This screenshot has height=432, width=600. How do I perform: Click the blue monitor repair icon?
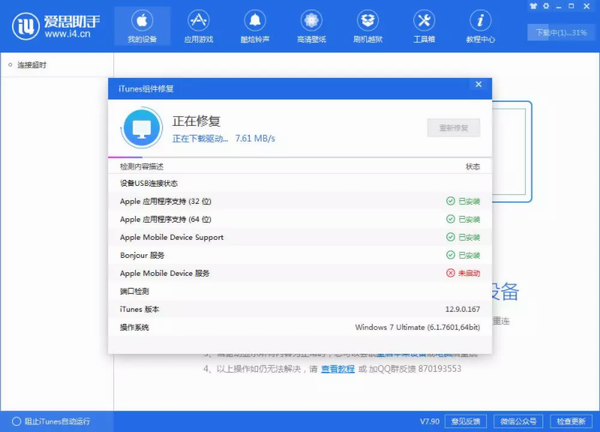142,128
